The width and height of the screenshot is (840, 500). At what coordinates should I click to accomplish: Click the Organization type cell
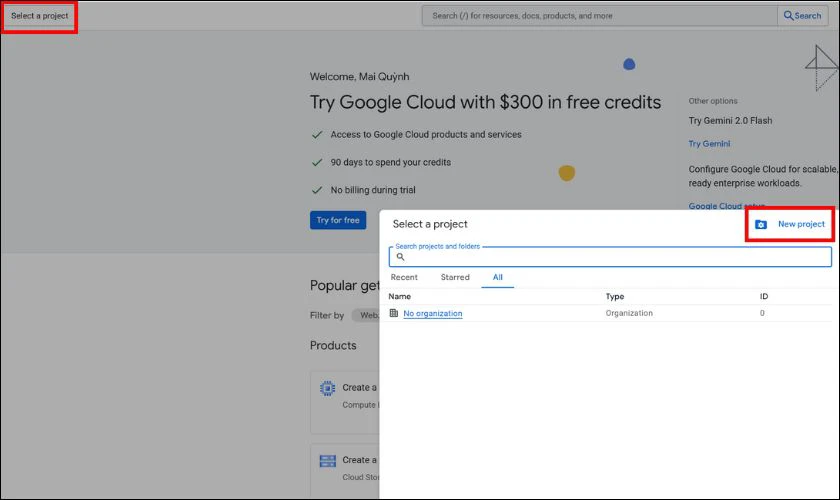[x=629, y=313]
